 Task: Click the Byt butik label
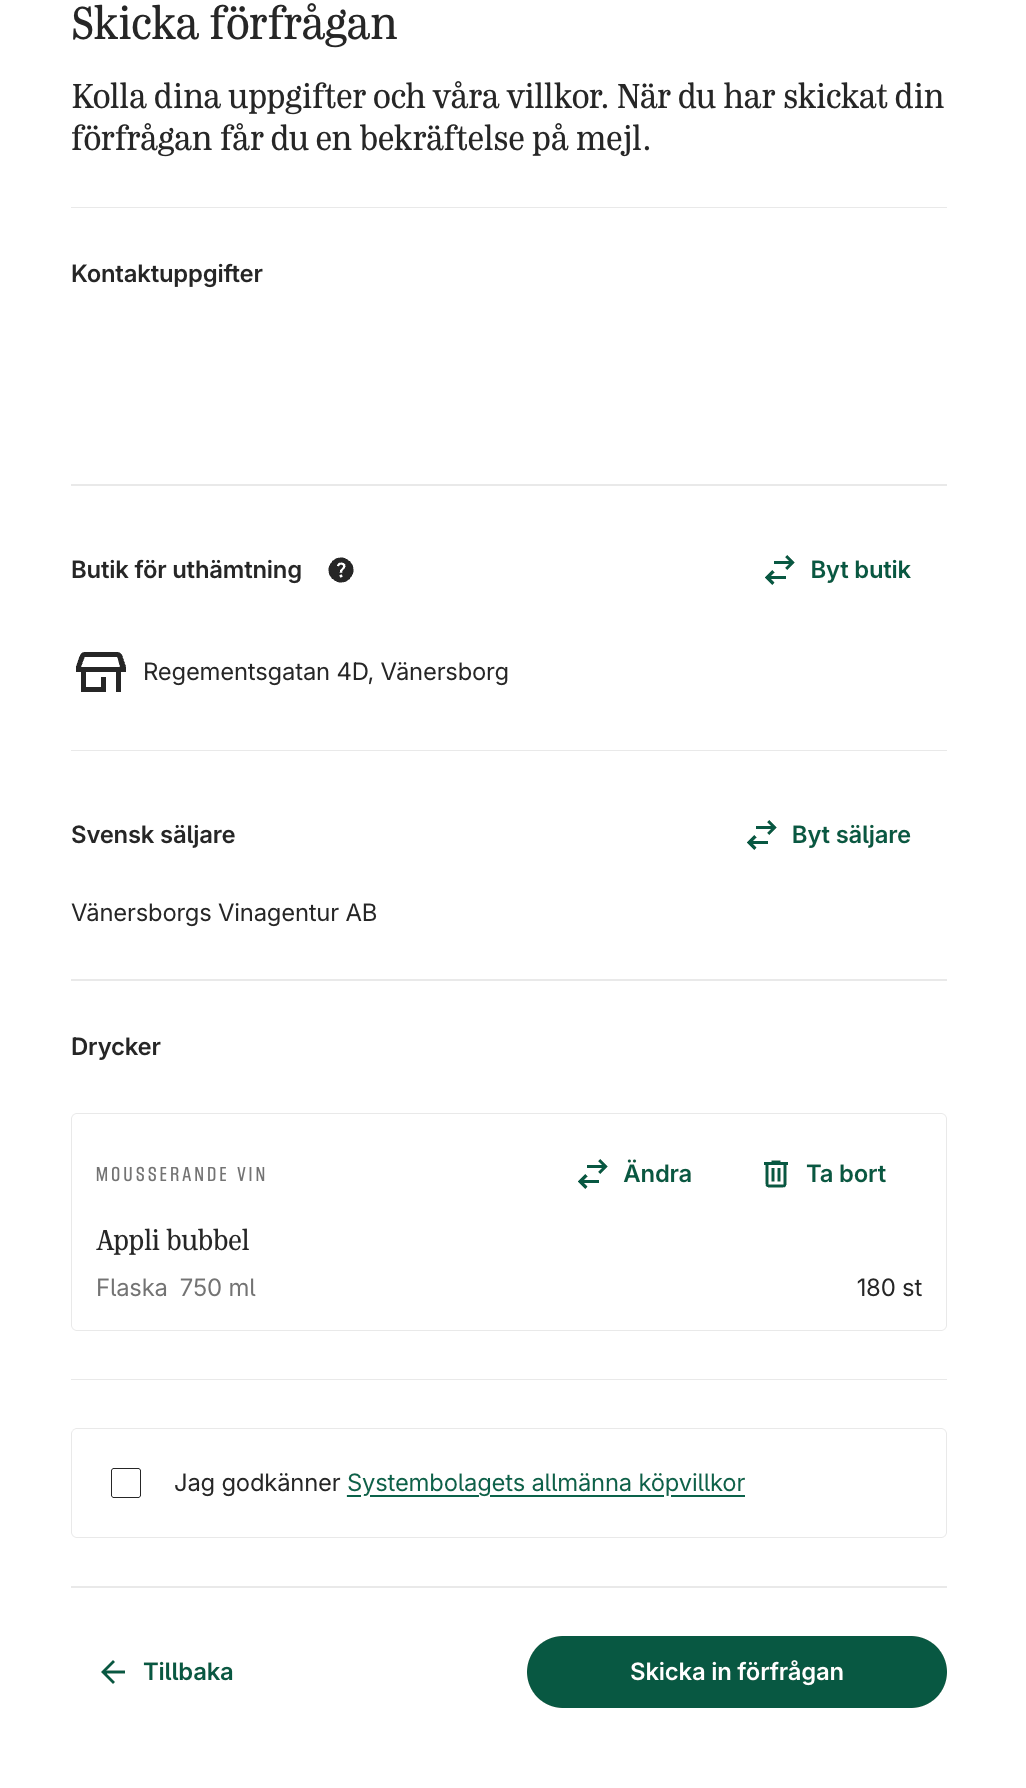pyautogui.click(x=860, y=570)
